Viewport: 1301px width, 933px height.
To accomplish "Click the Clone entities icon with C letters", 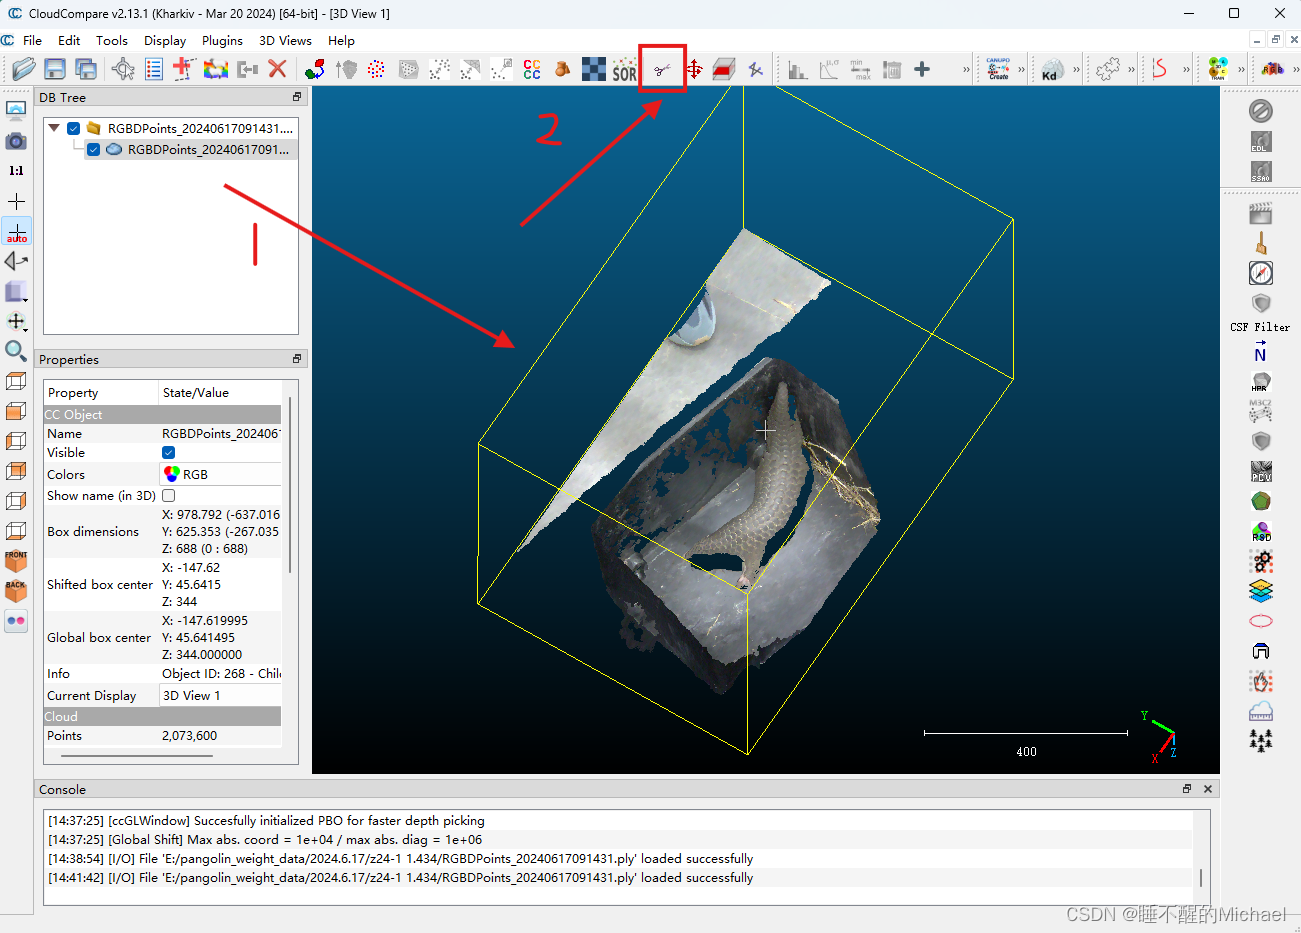I will coord(532,69).
